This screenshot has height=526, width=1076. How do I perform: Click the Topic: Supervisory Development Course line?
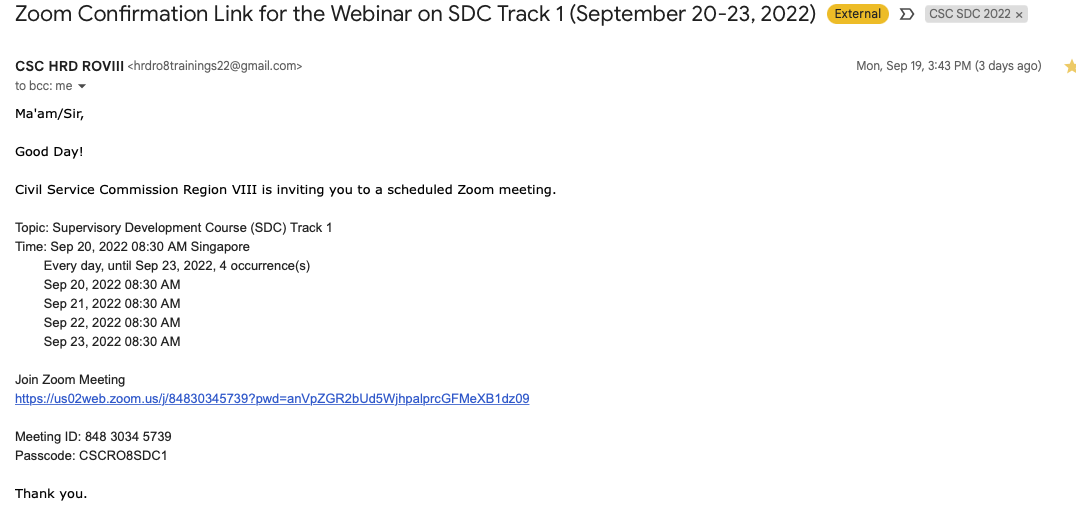[x=173, y=228]
